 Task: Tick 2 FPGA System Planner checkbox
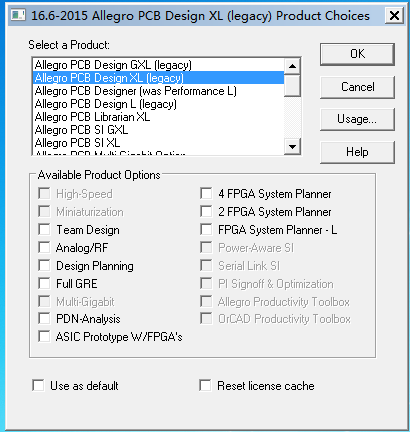coord(206,211)
